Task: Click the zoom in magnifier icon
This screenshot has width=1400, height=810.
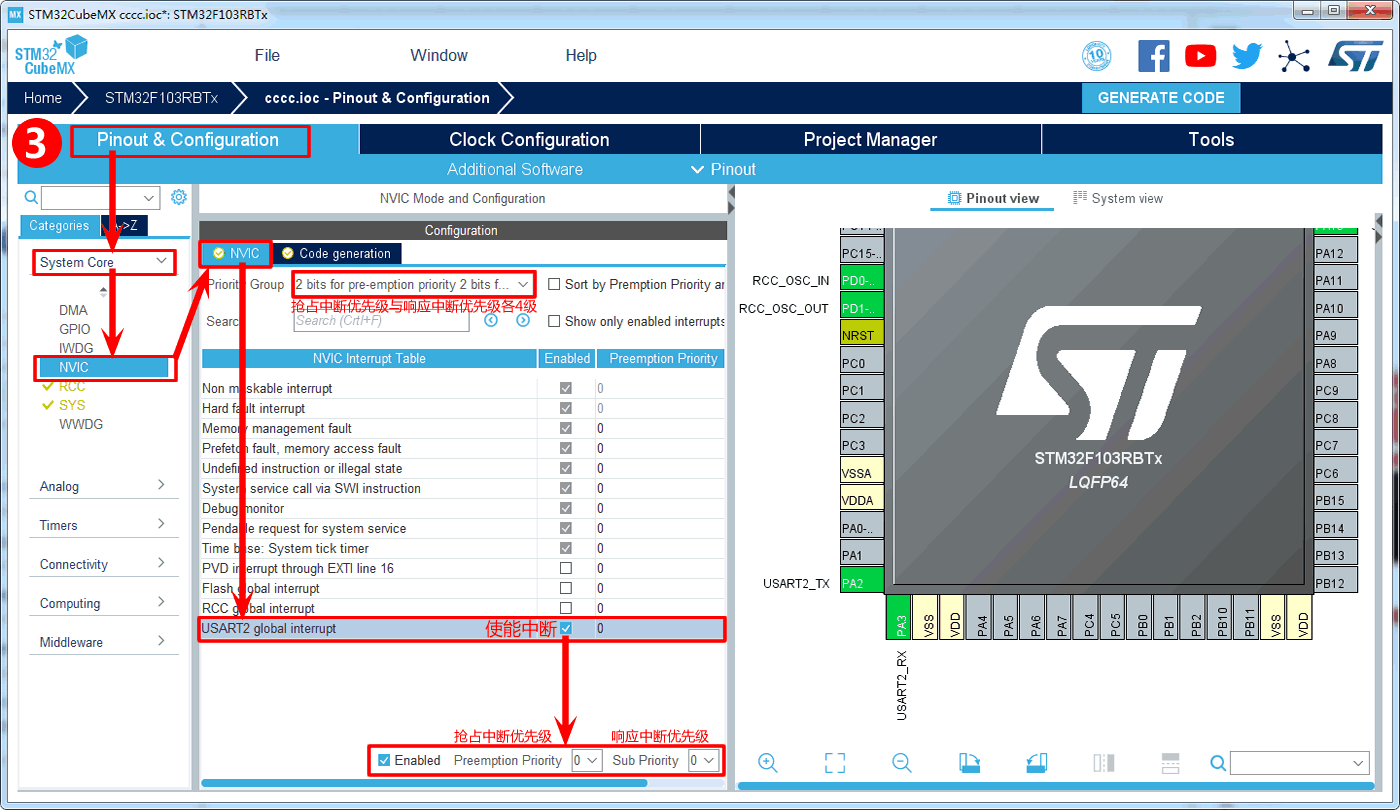Action: coord(768,763)
